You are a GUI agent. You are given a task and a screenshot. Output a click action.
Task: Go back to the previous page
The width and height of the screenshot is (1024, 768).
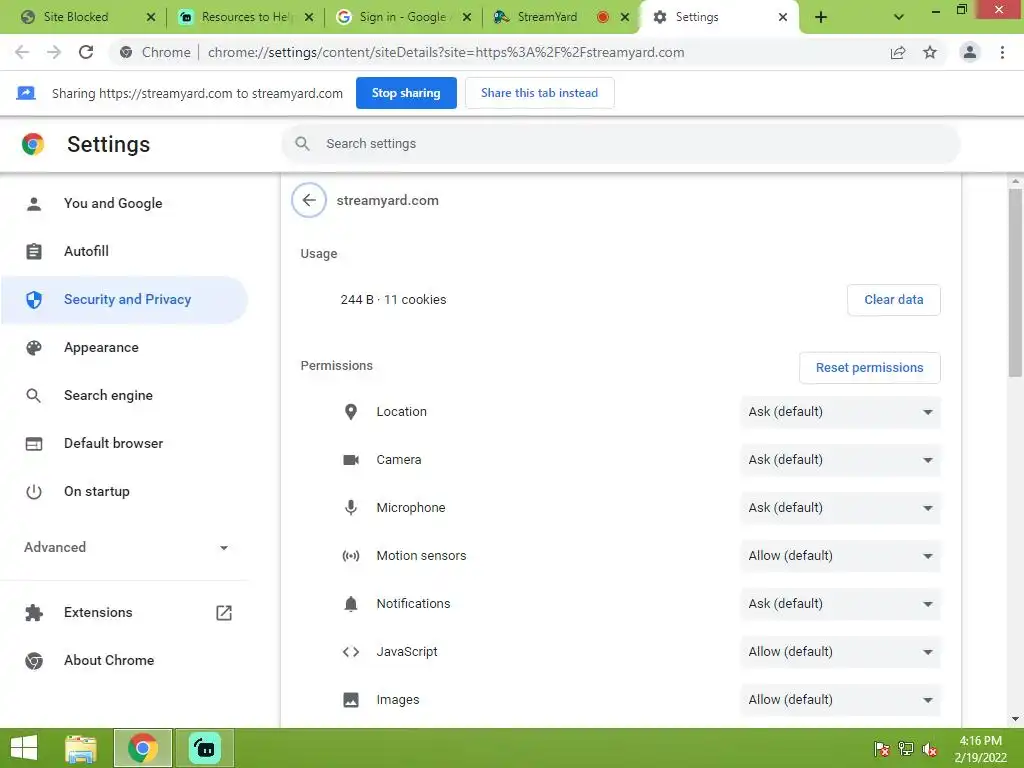click(22, 52)
